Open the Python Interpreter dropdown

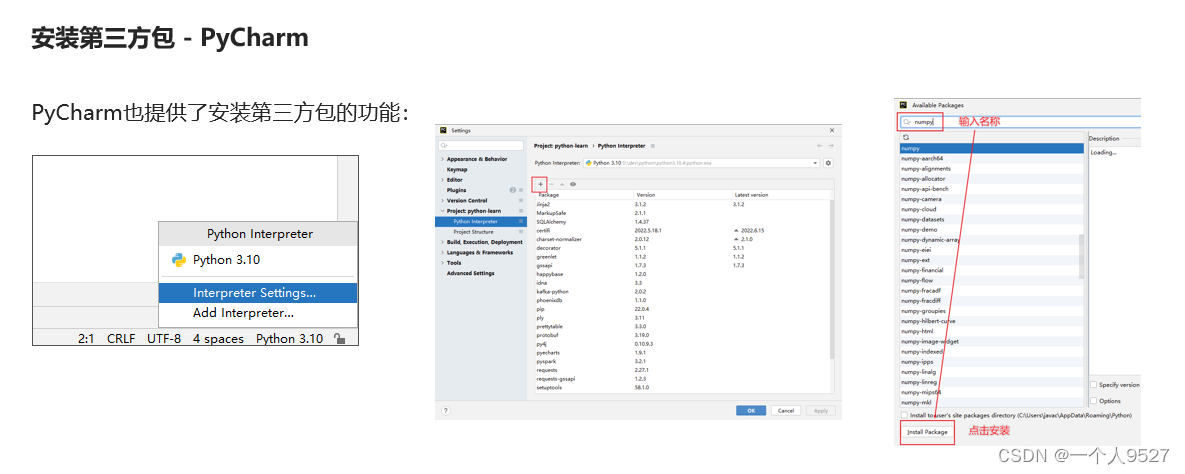coord(701,163)
